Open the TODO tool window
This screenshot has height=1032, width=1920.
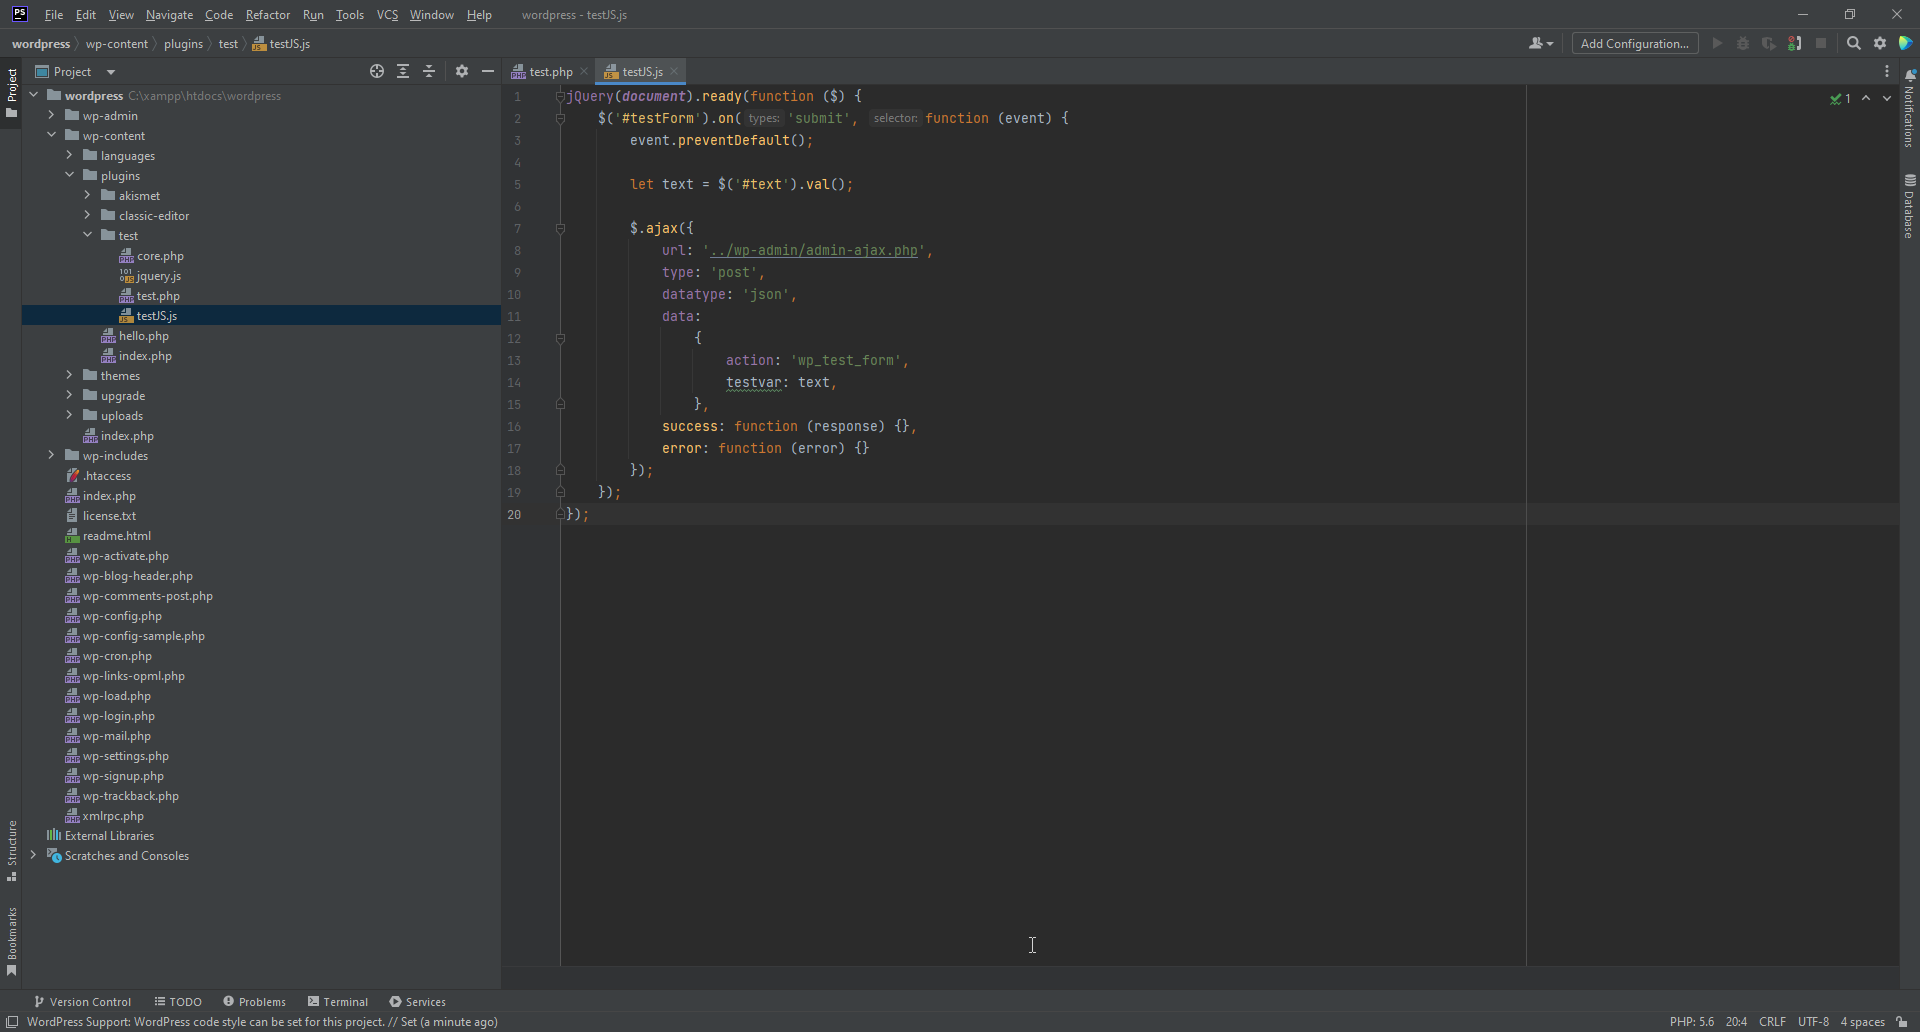(178, 1001)
